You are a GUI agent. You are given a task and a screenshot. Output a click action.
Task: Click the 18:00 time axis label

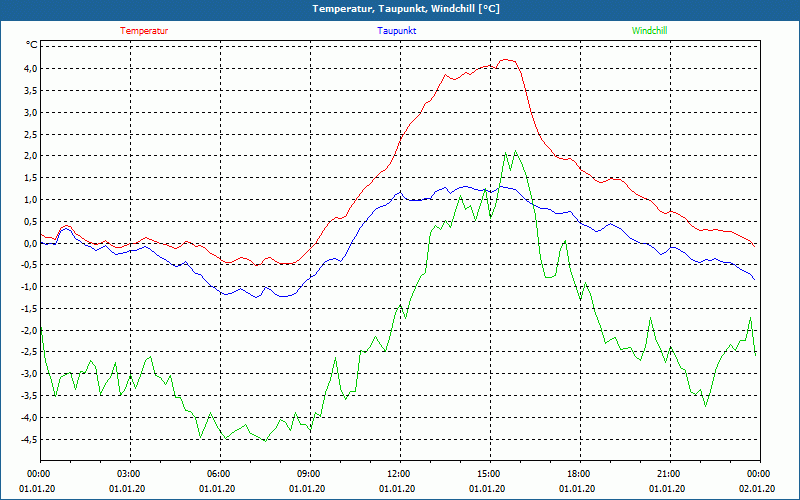(580, 474)
